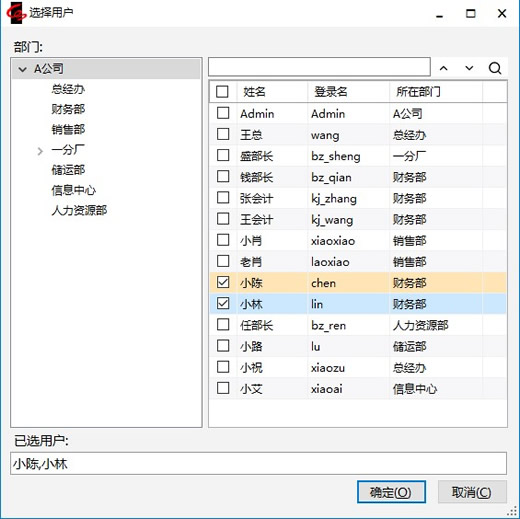The image size is (520, 519).
Task: Jump to next search match arrow
Action: click(x=469, y=68)
